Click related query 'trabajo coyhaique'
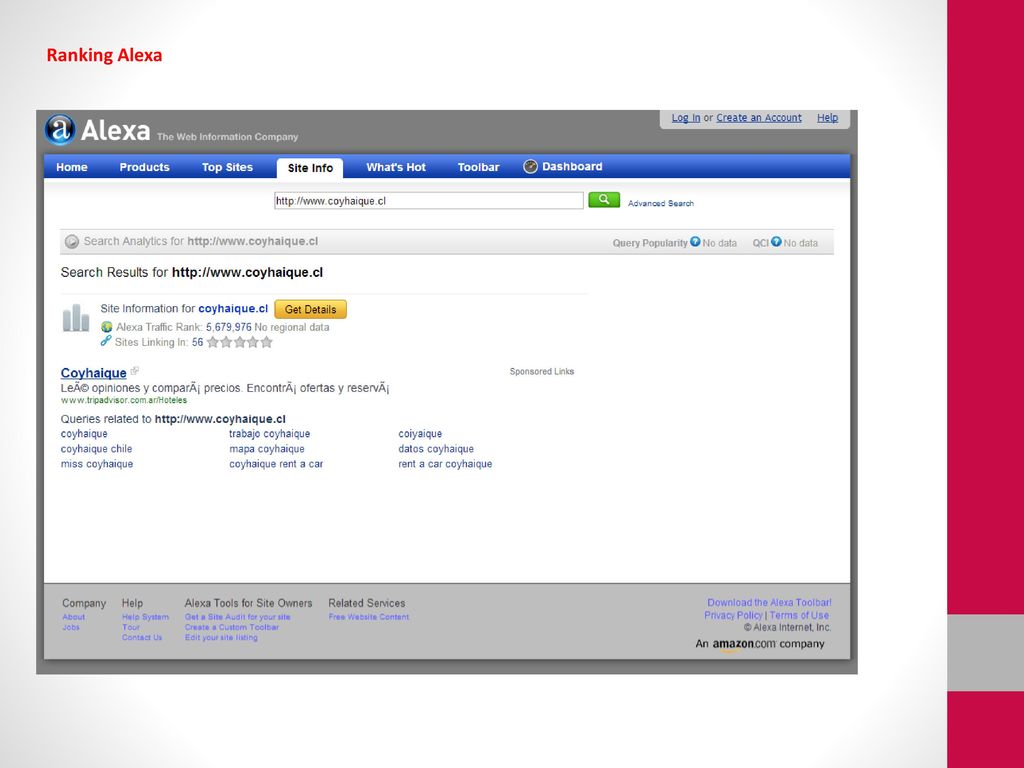This screenshot has height=768, width=1024. (x=269, y=434)
